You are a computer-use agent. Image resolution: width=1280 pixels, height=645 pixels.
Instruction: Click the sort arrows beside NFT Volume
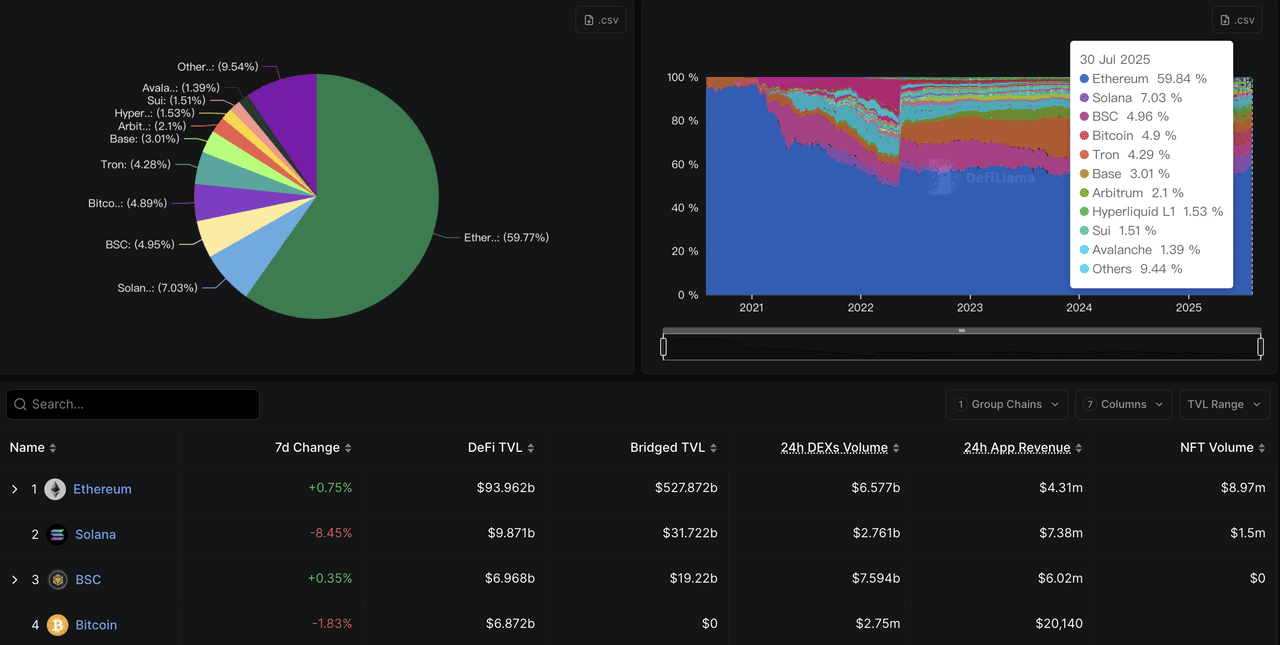[x=1262, y=447]
